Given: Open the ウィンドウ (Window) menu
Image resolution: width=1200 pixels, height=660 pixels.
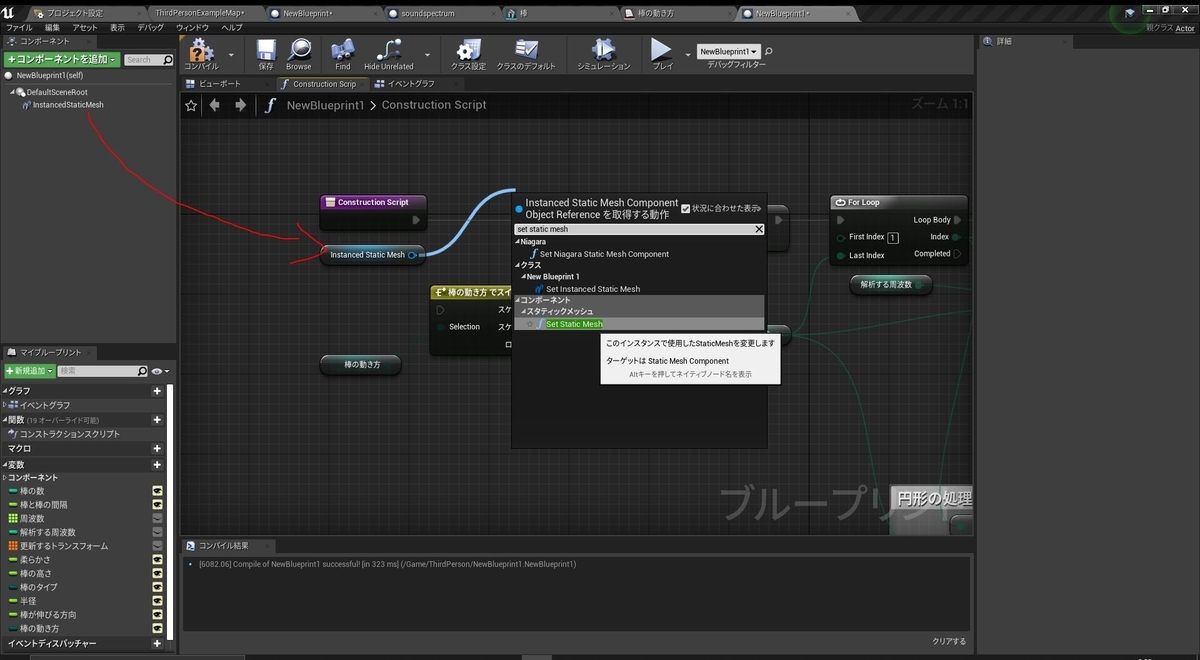Looking at the screenshot, I should [192, 28].
